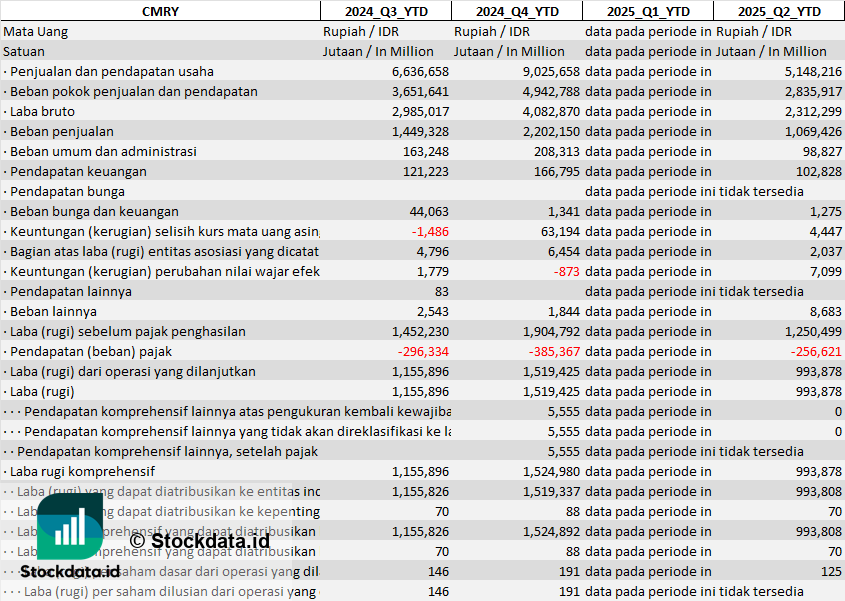Select Laba rugi komprehensif row label

79,471
